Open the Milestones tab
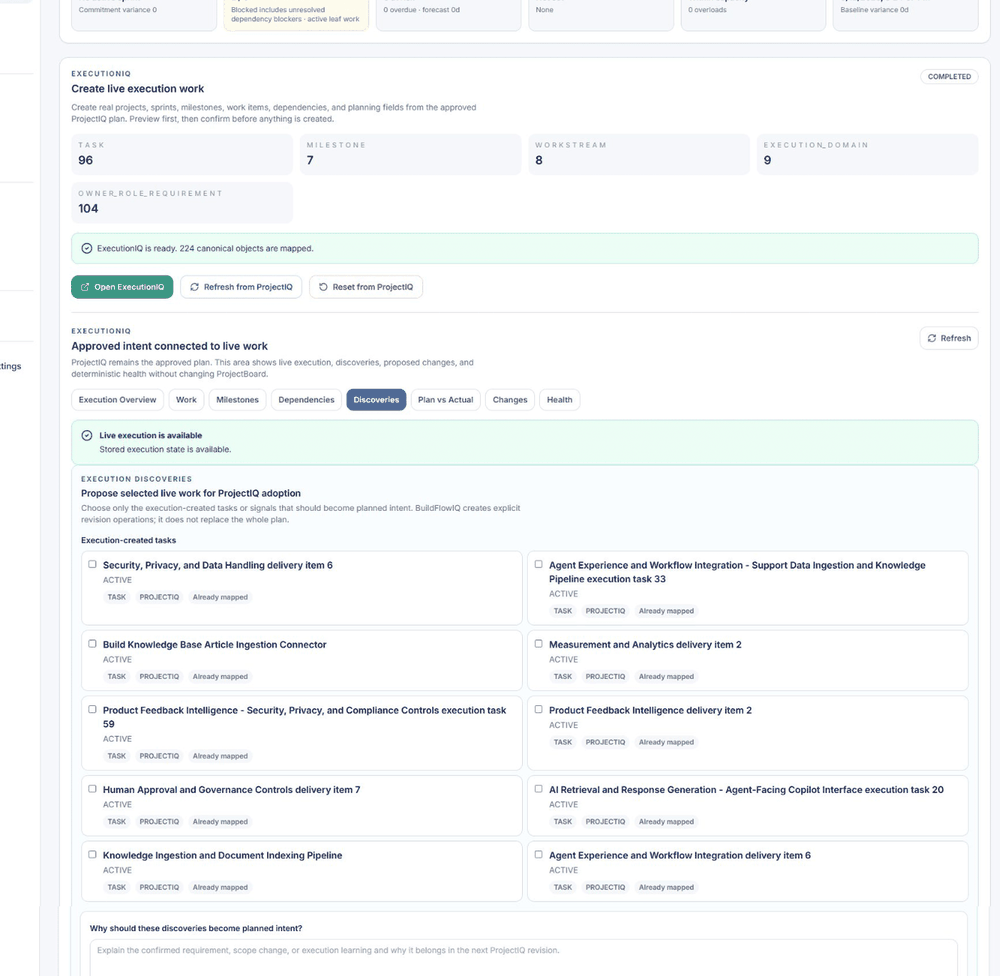Screen dimensions: 1000x976 [237, 400]
